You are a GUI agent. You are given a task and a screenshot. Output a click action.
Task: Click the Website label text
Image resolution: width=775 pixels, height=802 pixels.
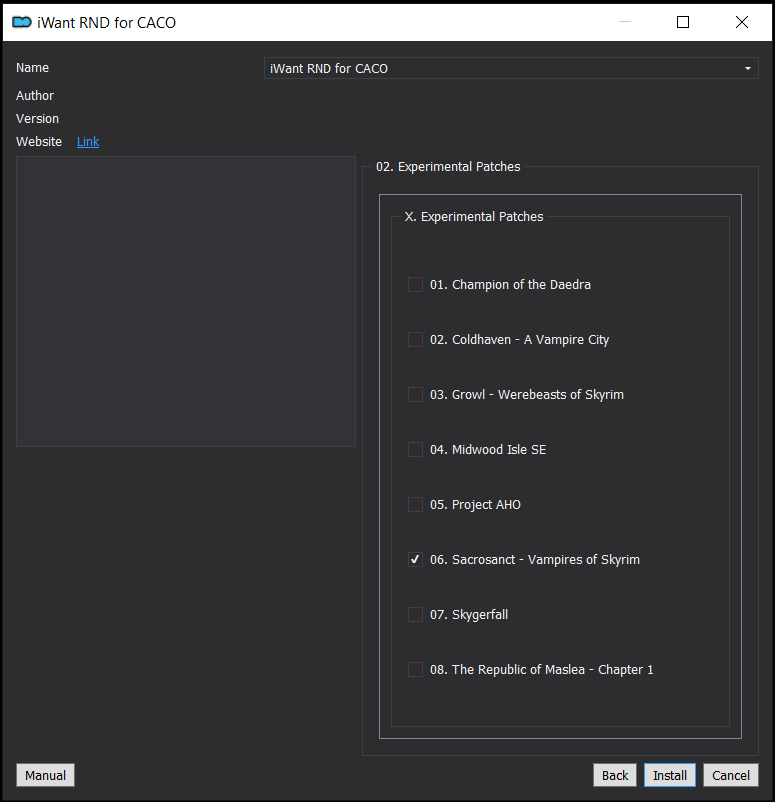(x=39, y=142)
